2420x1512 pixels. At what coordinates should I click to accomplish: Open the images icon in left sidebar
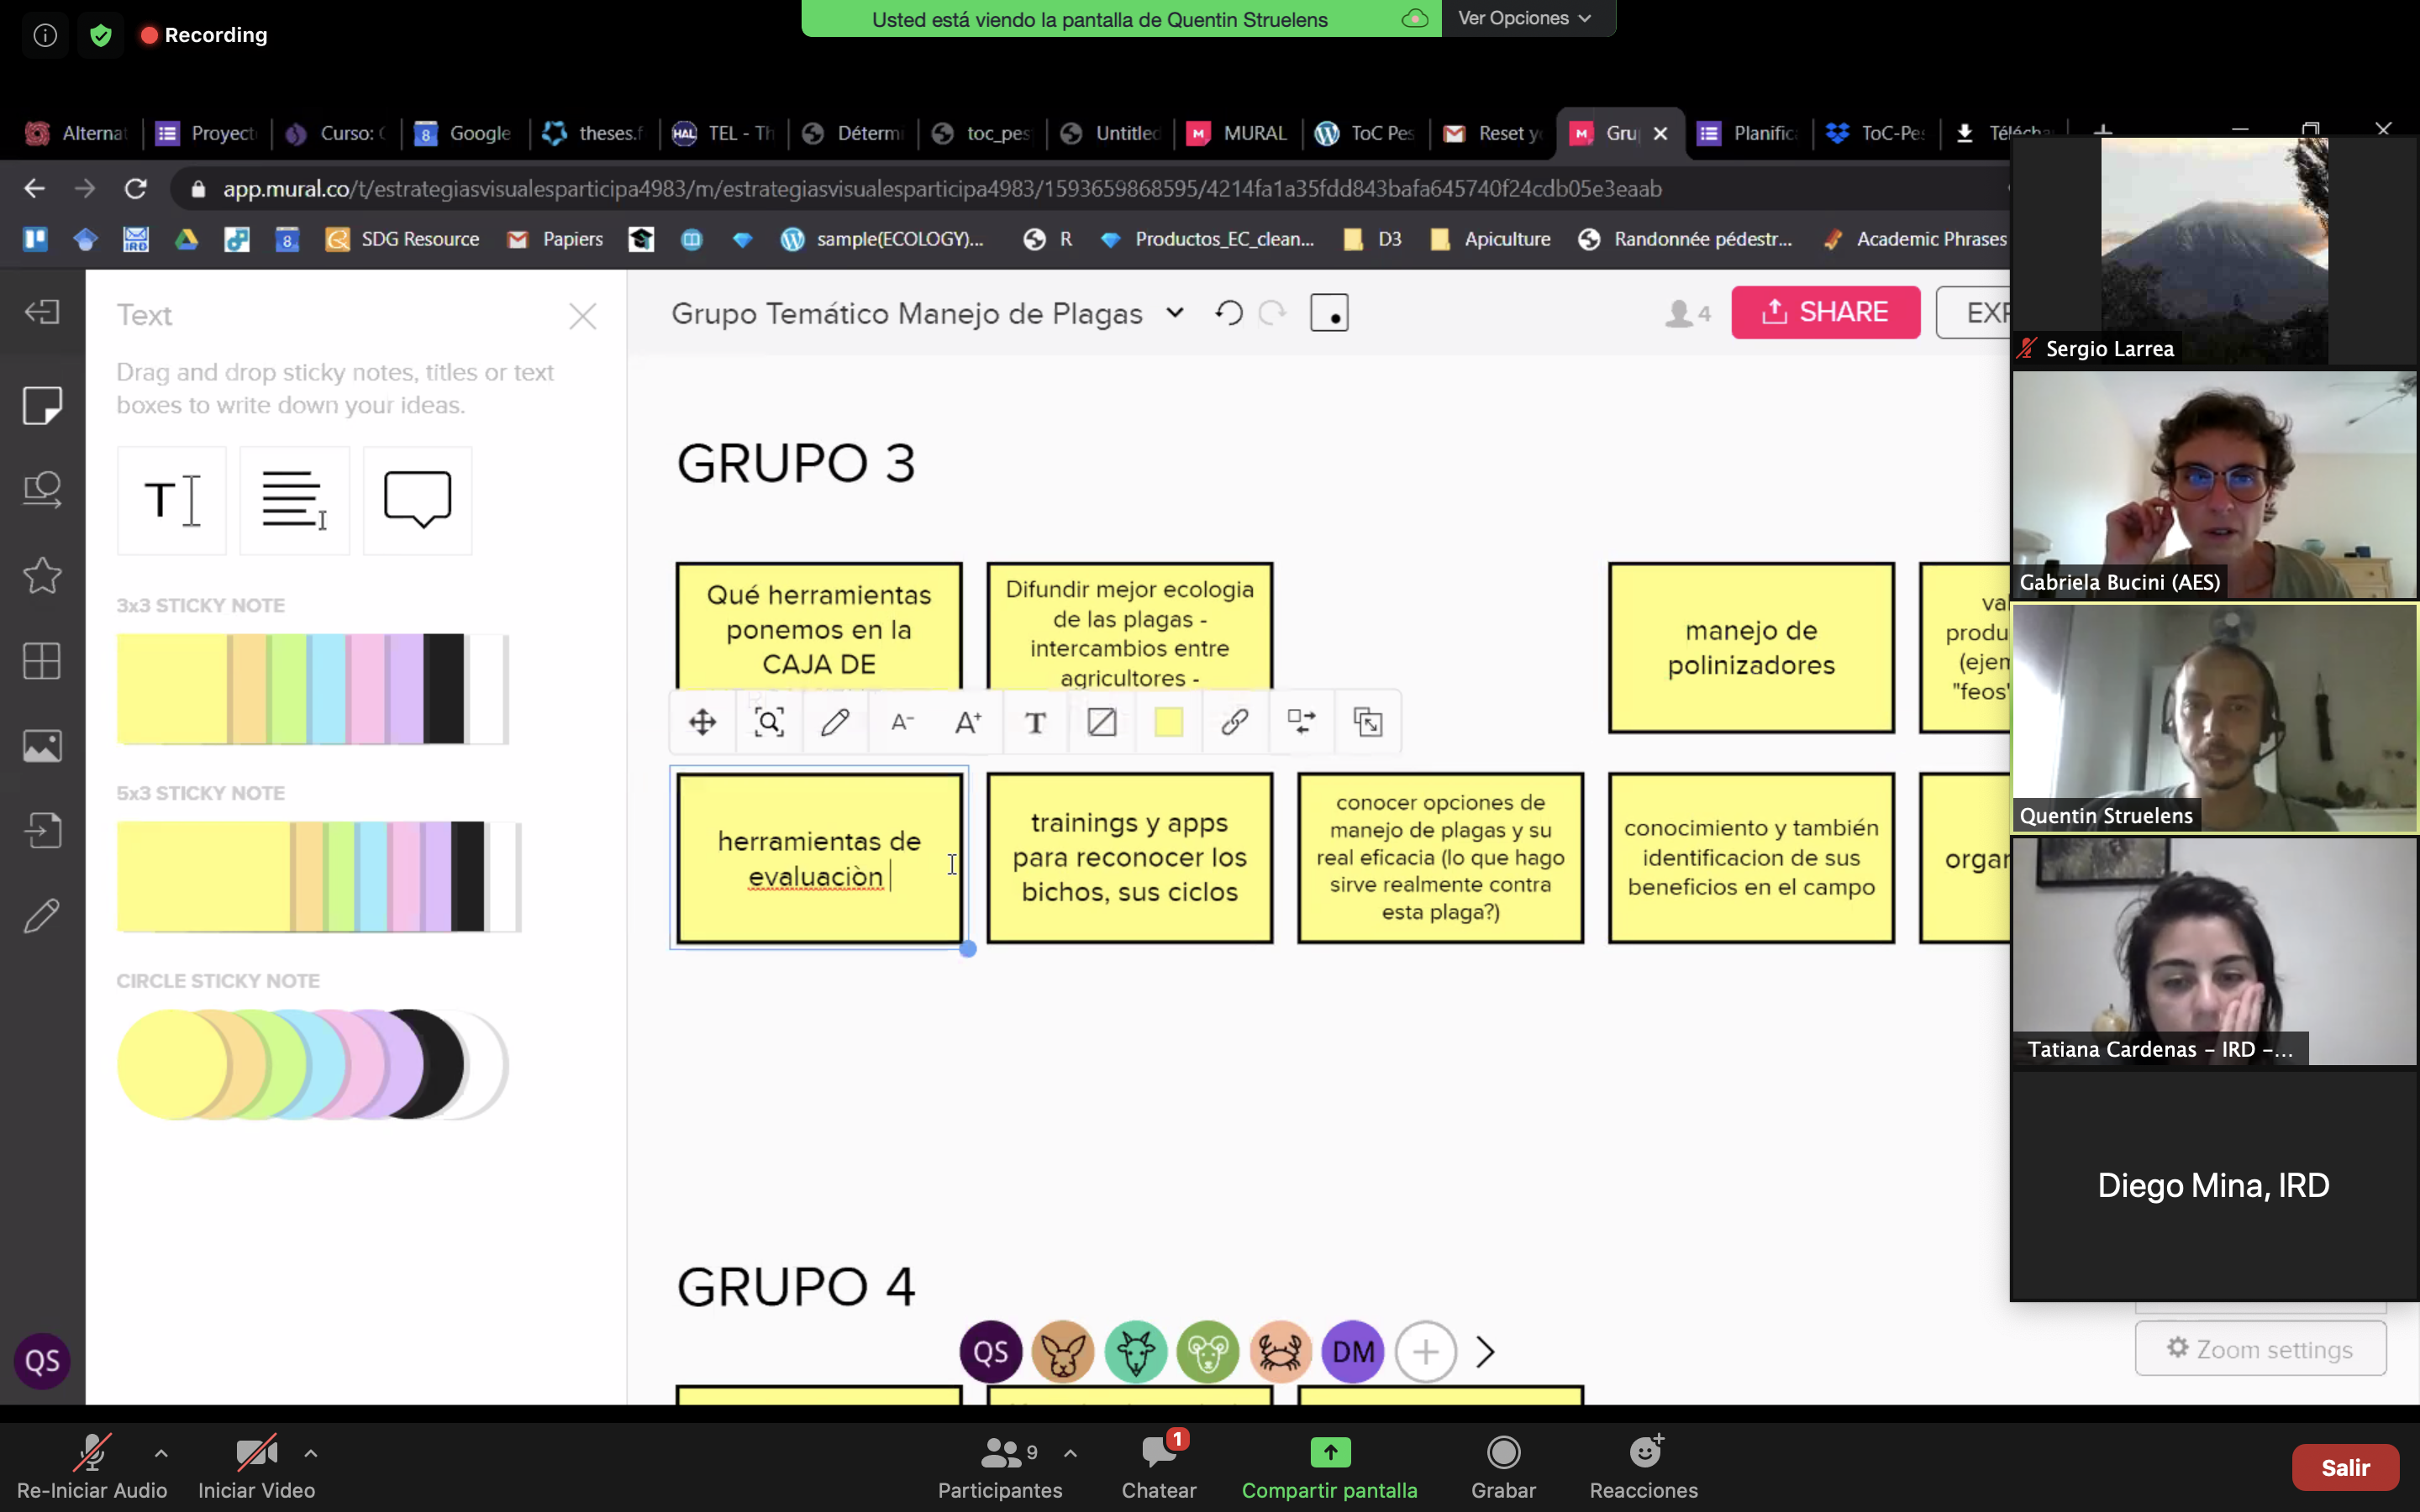(x=42, y=746)
